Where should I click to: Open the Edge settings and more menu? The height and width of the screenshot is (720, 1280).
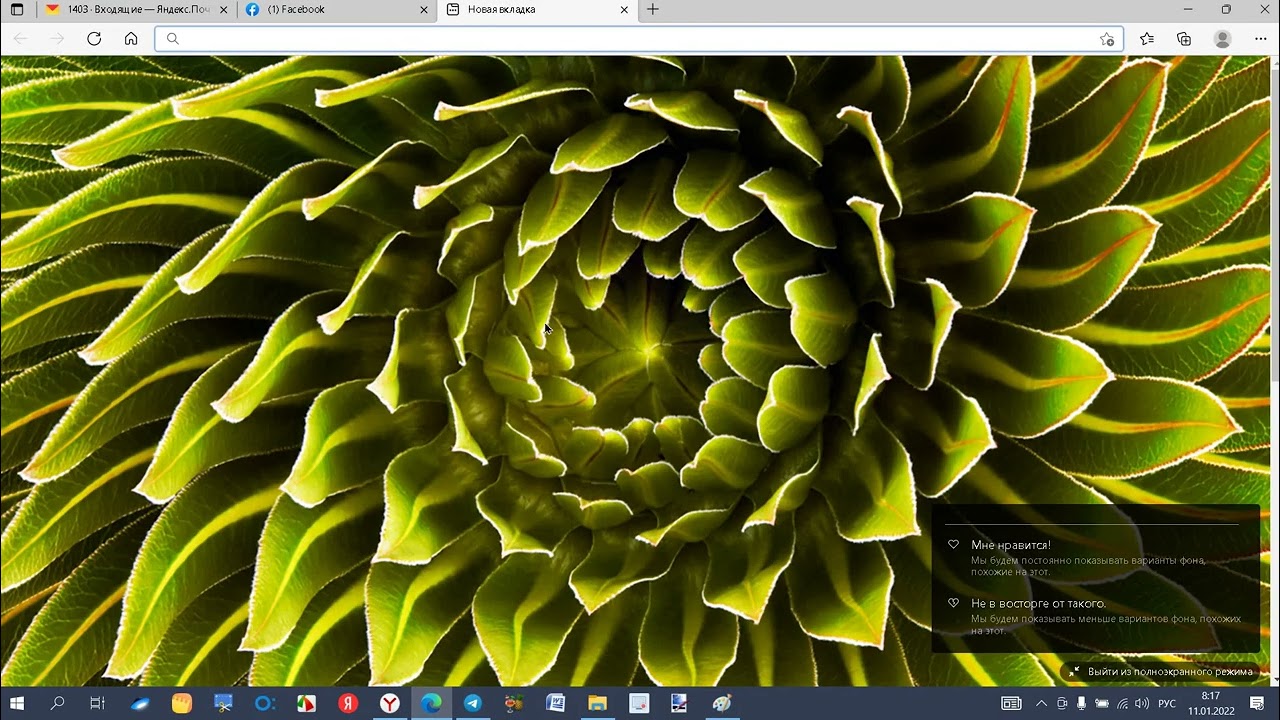[1260, 39]
